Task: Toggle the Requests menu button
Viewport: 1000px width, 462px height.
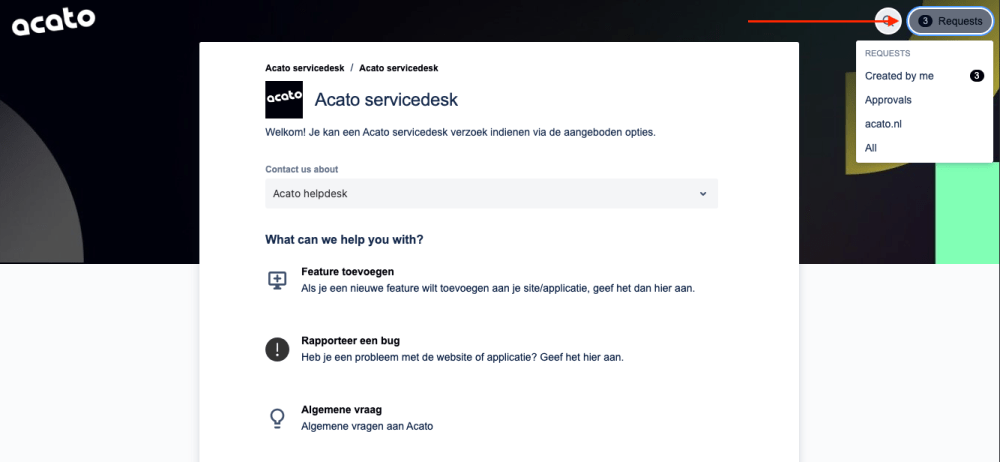Action: (x=950, y=21)
